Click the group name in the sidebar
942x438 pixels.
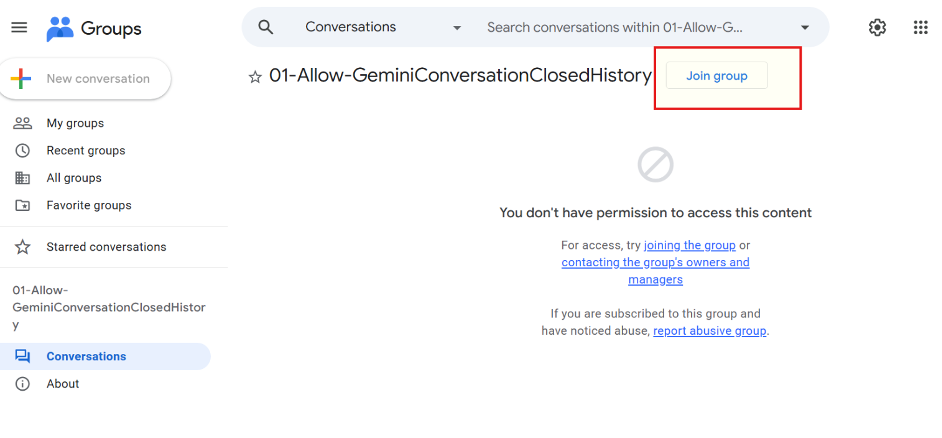click(109, 308)
